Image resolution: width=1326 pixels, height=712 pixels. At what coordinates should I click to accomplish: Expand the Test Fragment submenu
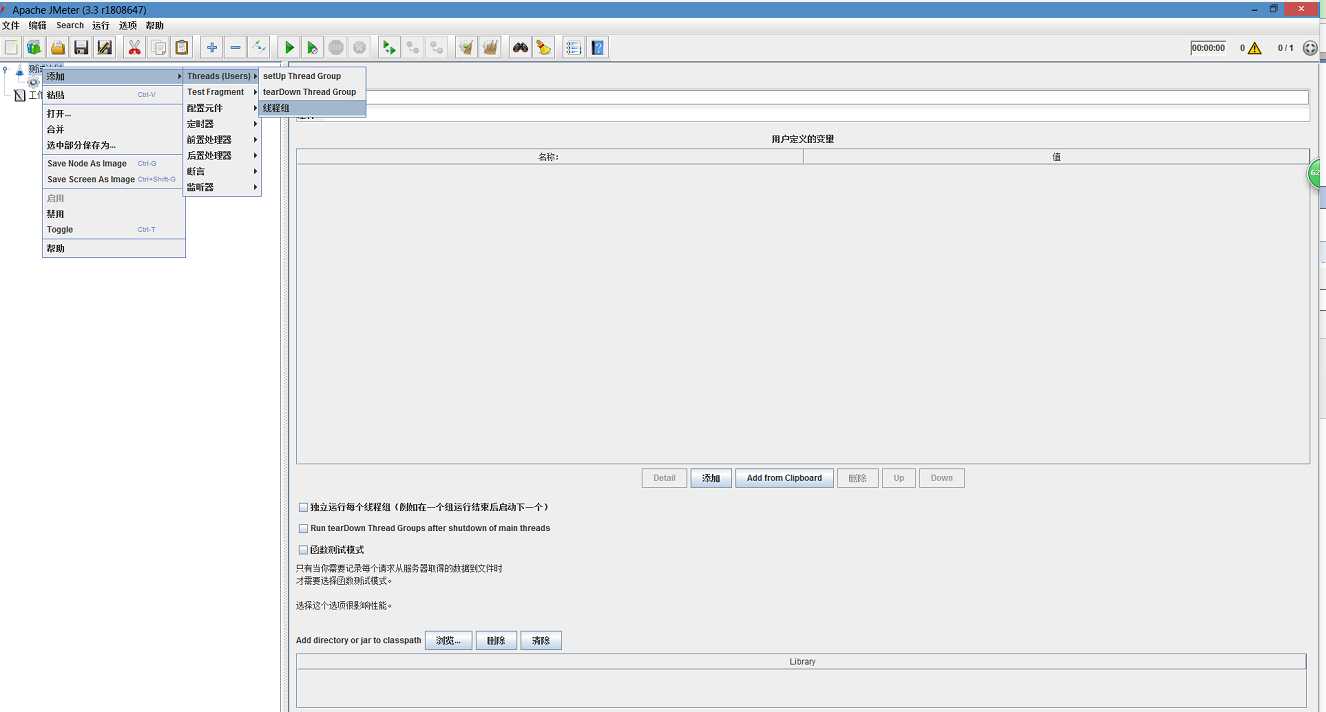(x=222, y=92)
